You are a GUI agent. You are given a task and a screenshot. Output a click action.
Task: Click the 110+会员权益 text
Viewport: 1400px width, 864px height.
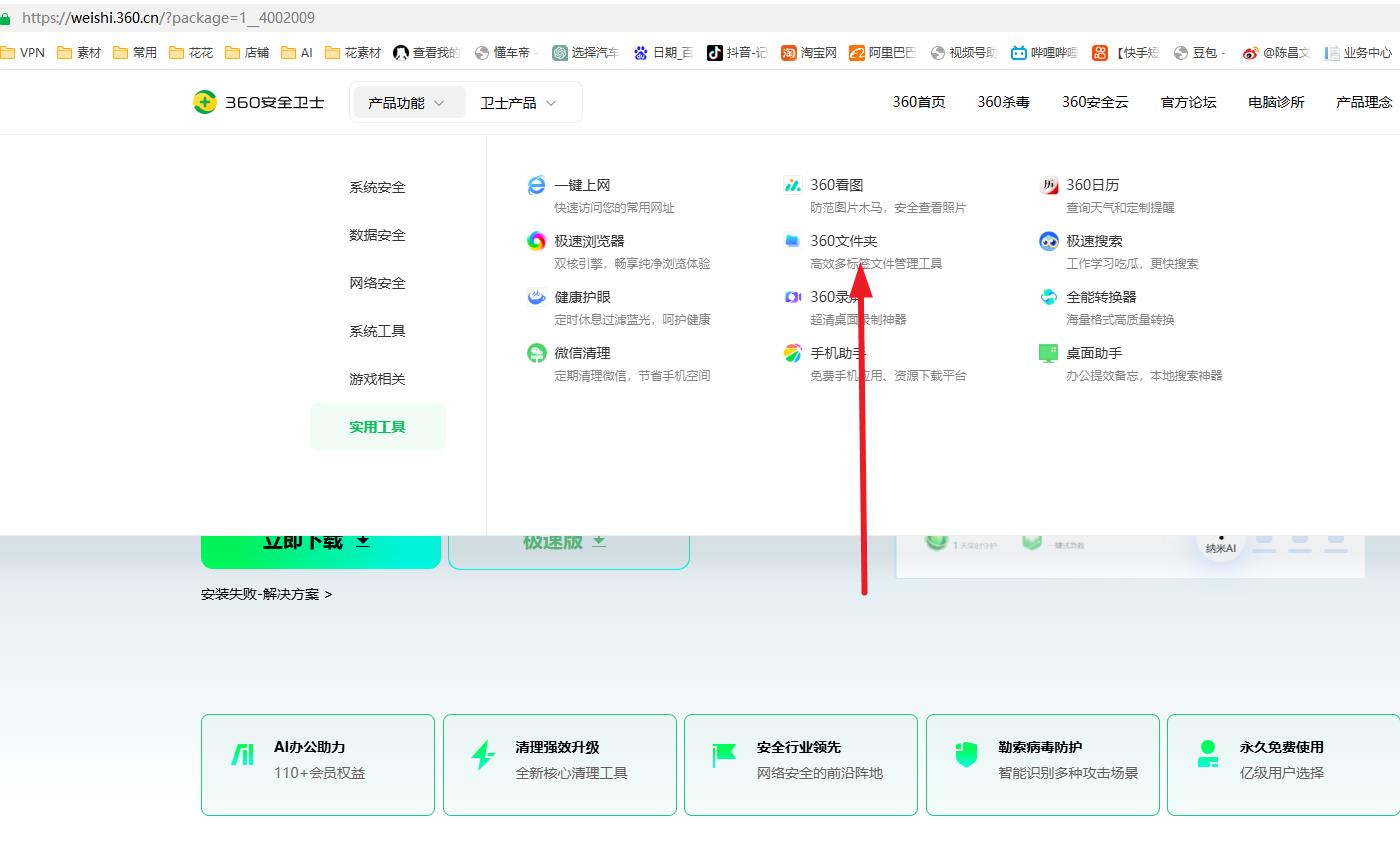(x=320, y=773)
